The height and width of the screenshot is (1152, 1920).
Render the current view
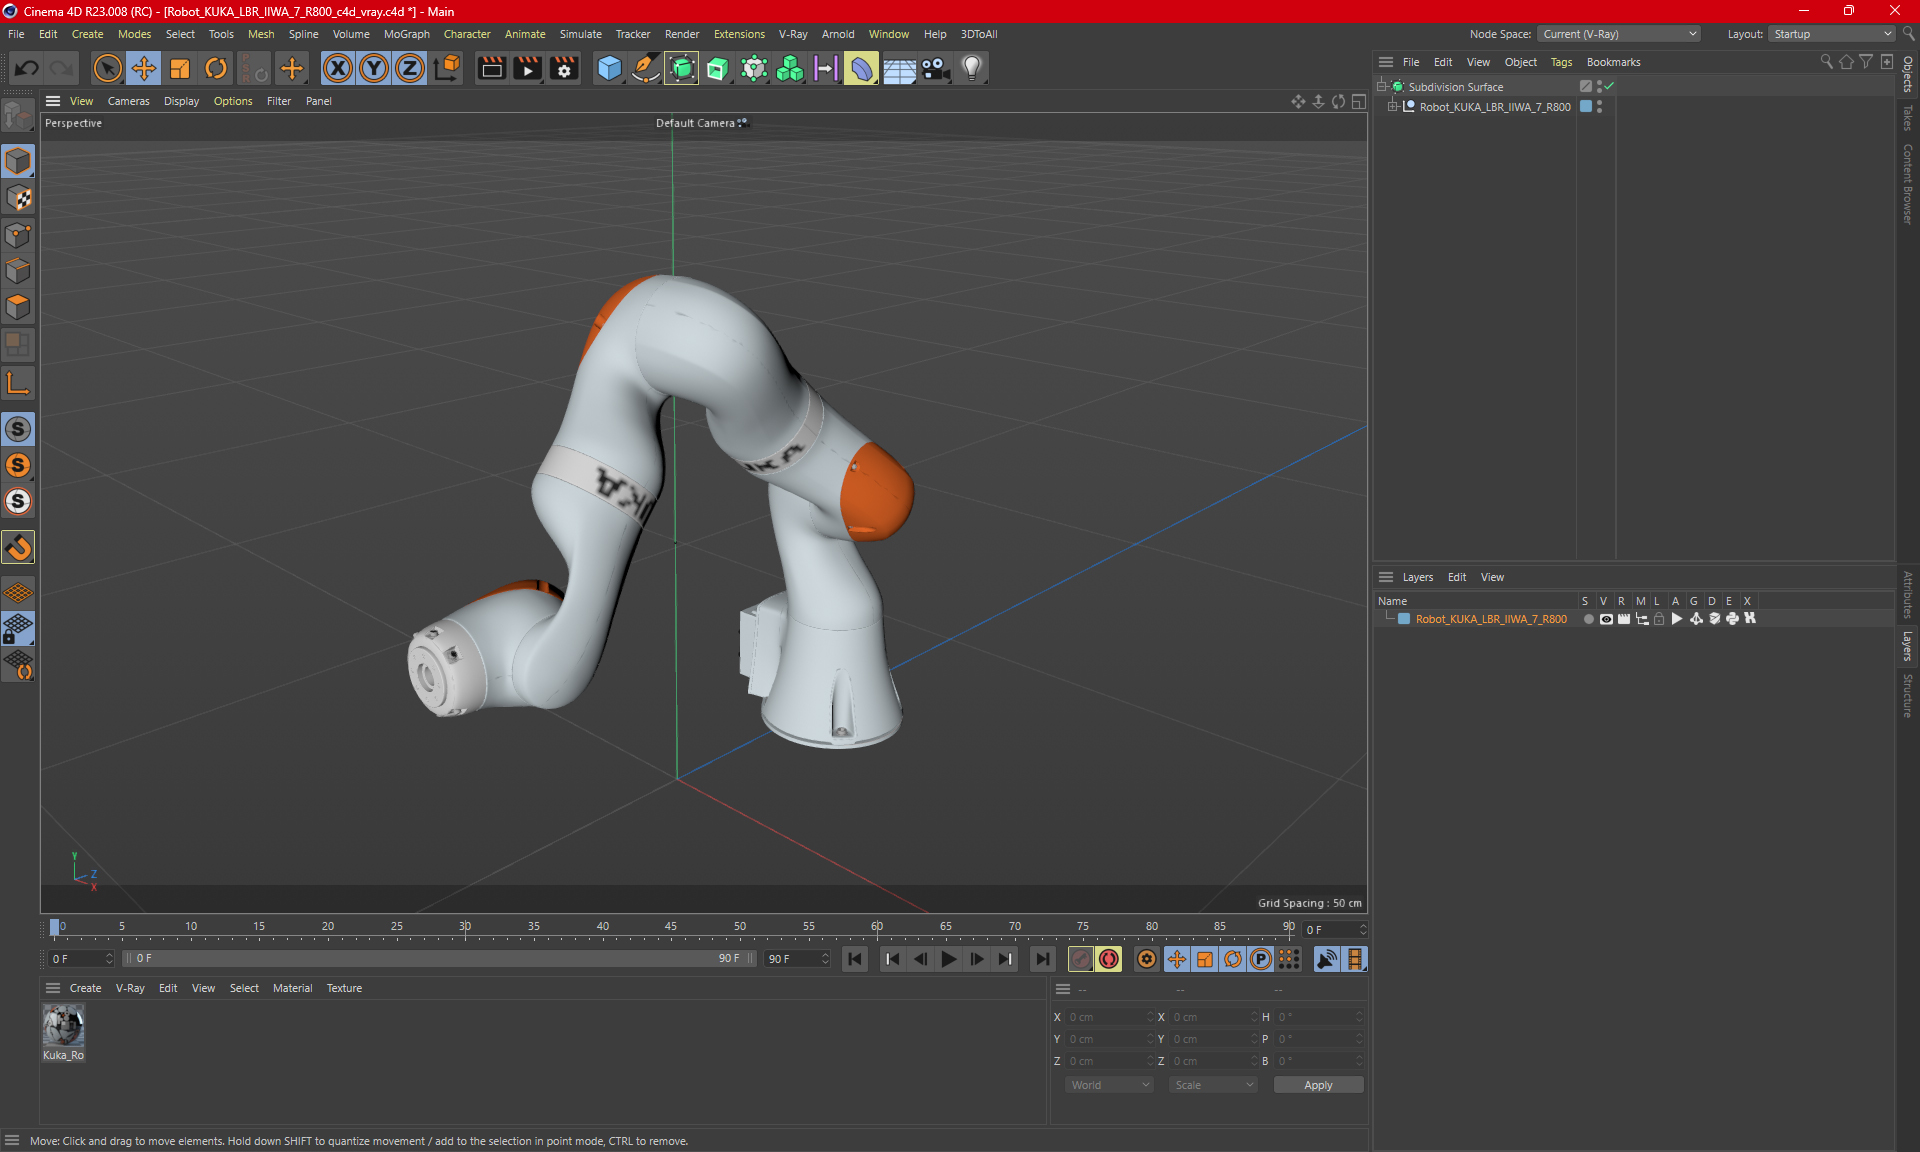click(491, 68)
